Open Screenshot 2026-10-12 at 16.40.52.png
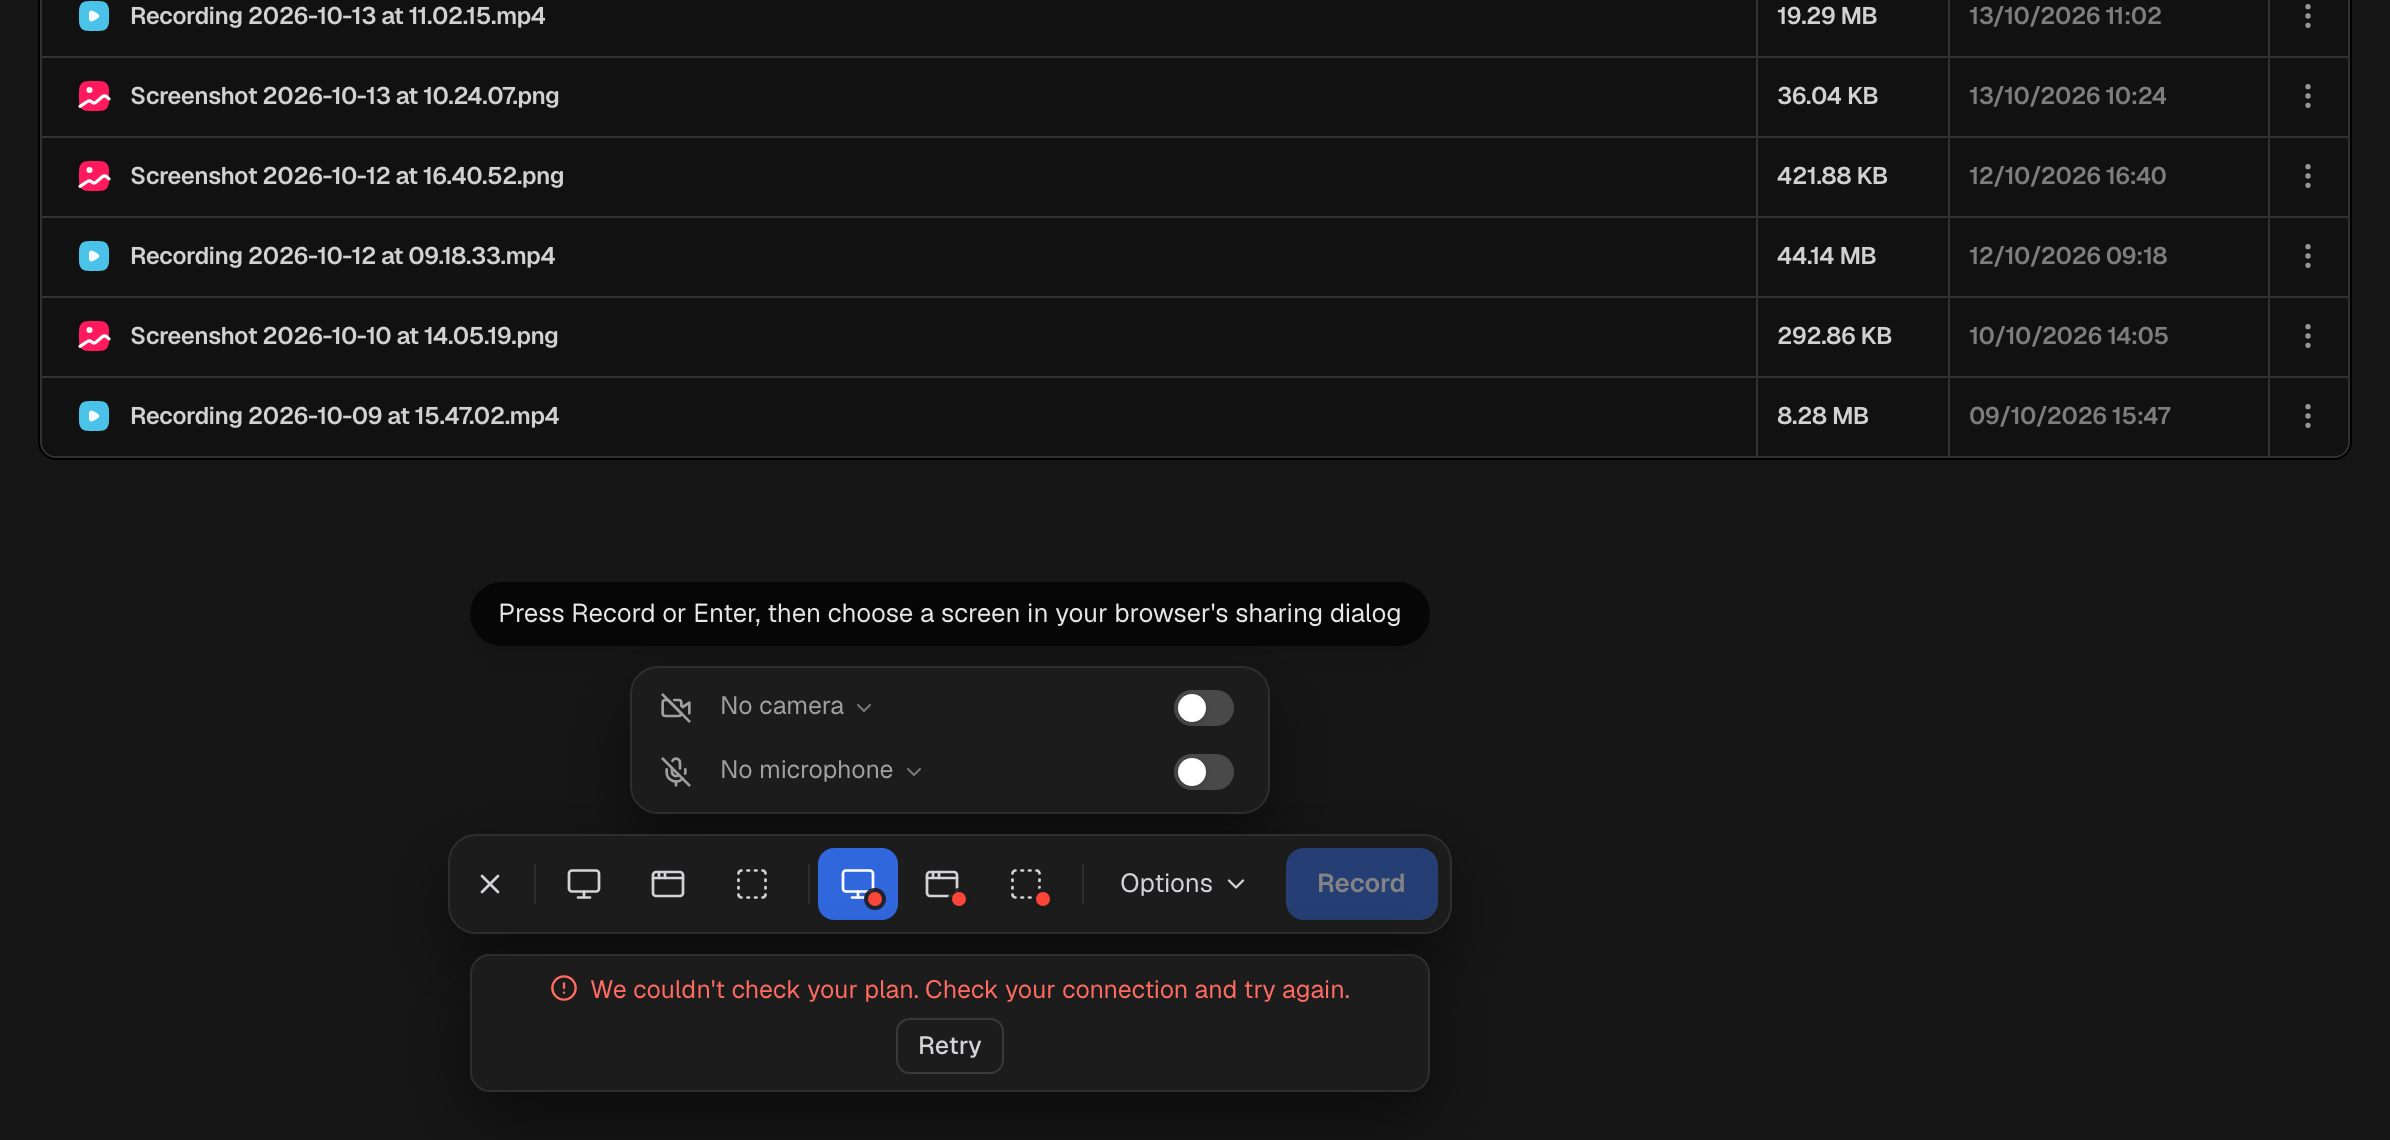Viewport: 2390px width, 1140px height. coord(347,176)
